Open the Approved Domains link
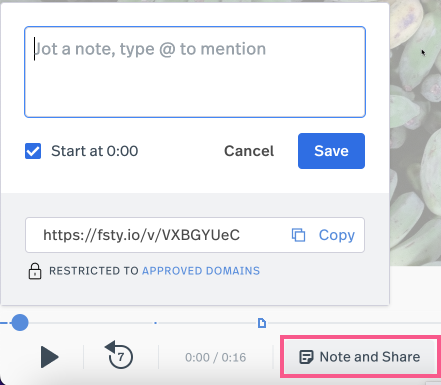 coord(201,271)
